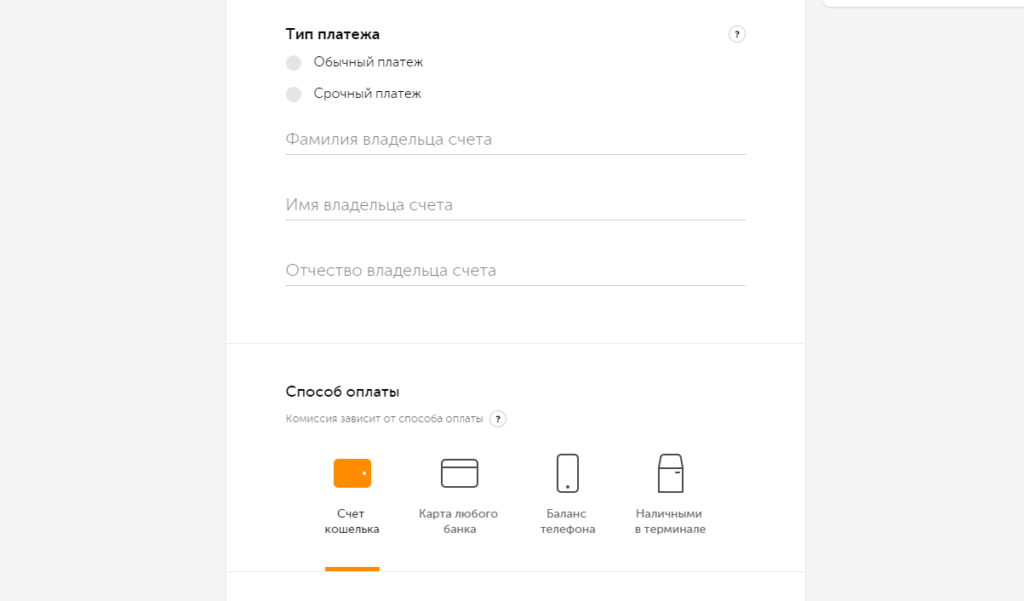
Task: Click into Имя владельца счета field
Action: pos(515,205)
